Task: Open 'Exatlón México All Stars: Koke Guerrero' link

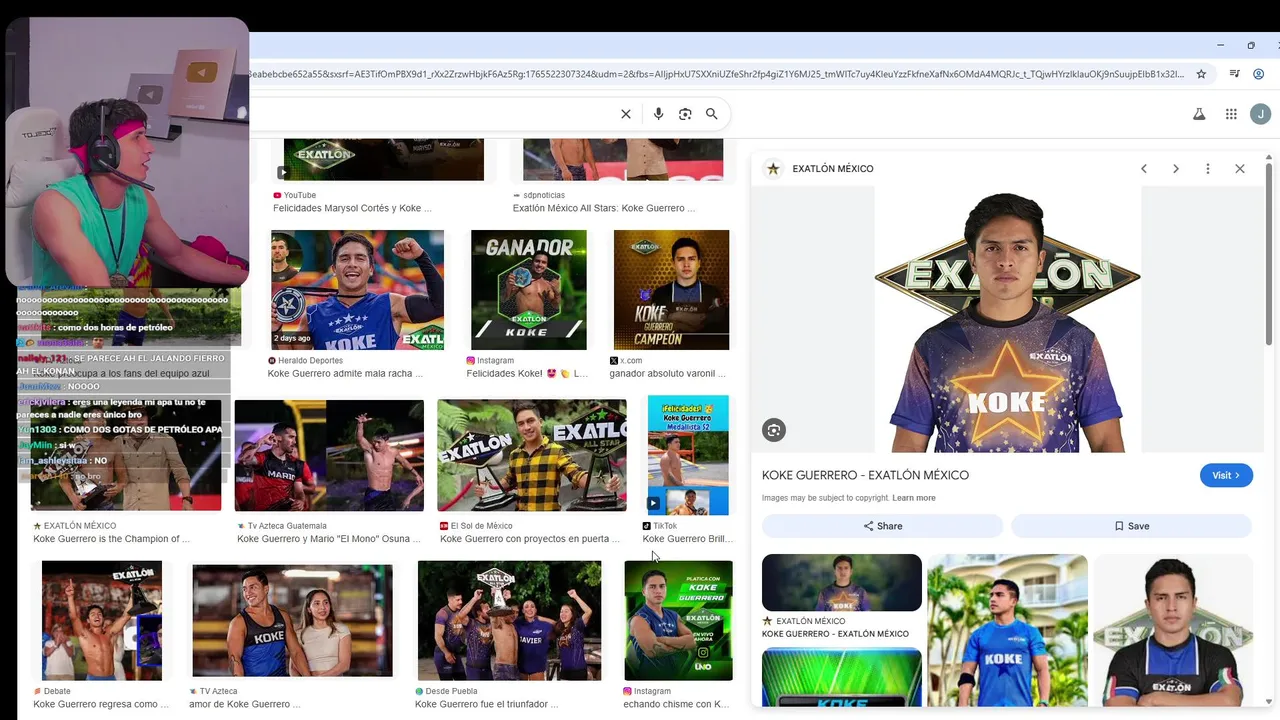Action: (x=603, y=208)
